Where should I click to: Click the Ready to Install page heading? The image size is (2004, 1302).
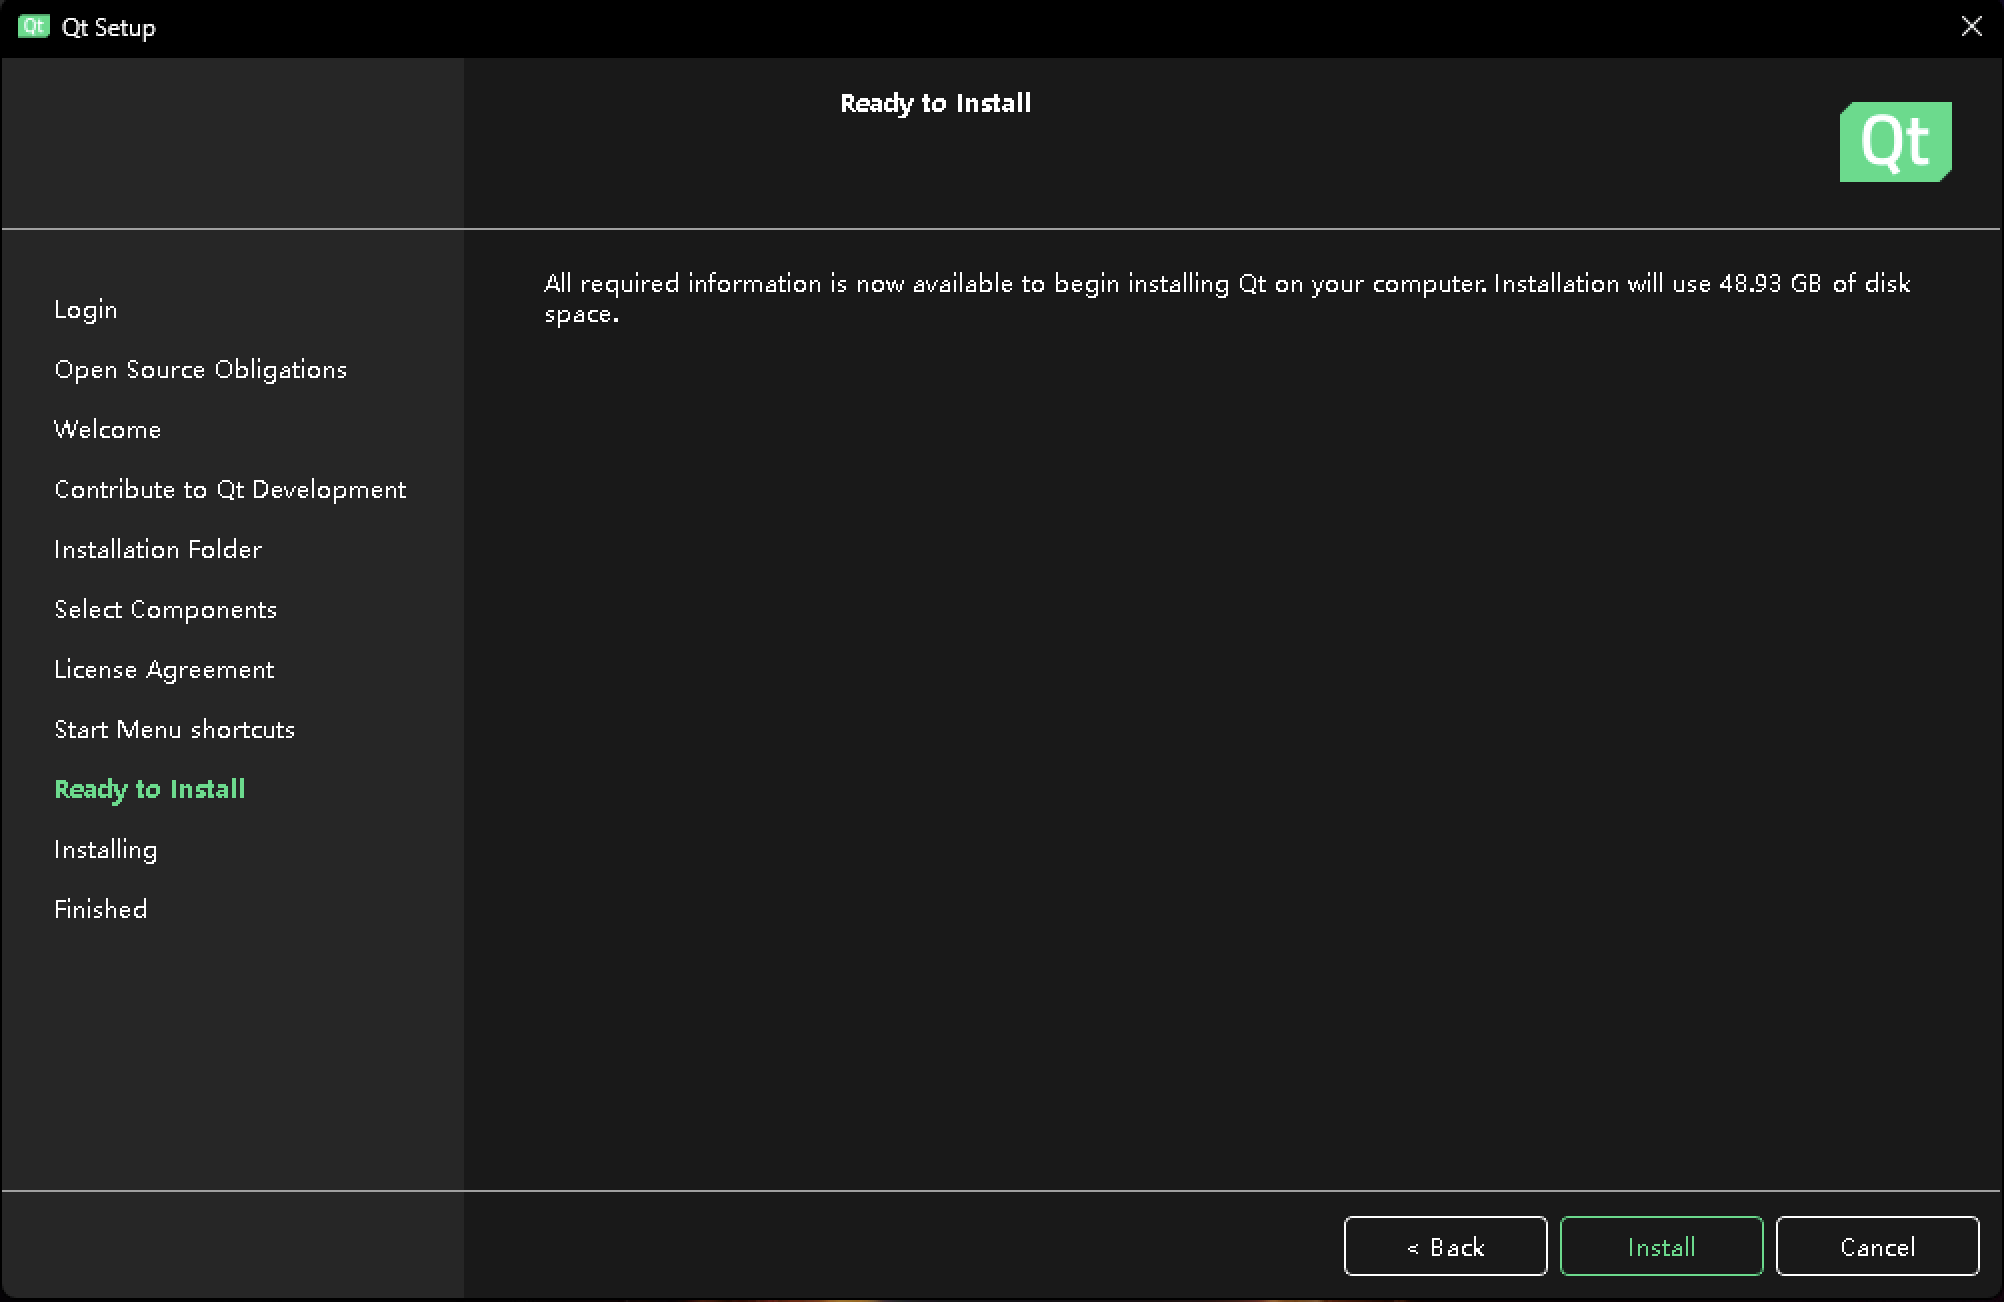click(936, 103)
